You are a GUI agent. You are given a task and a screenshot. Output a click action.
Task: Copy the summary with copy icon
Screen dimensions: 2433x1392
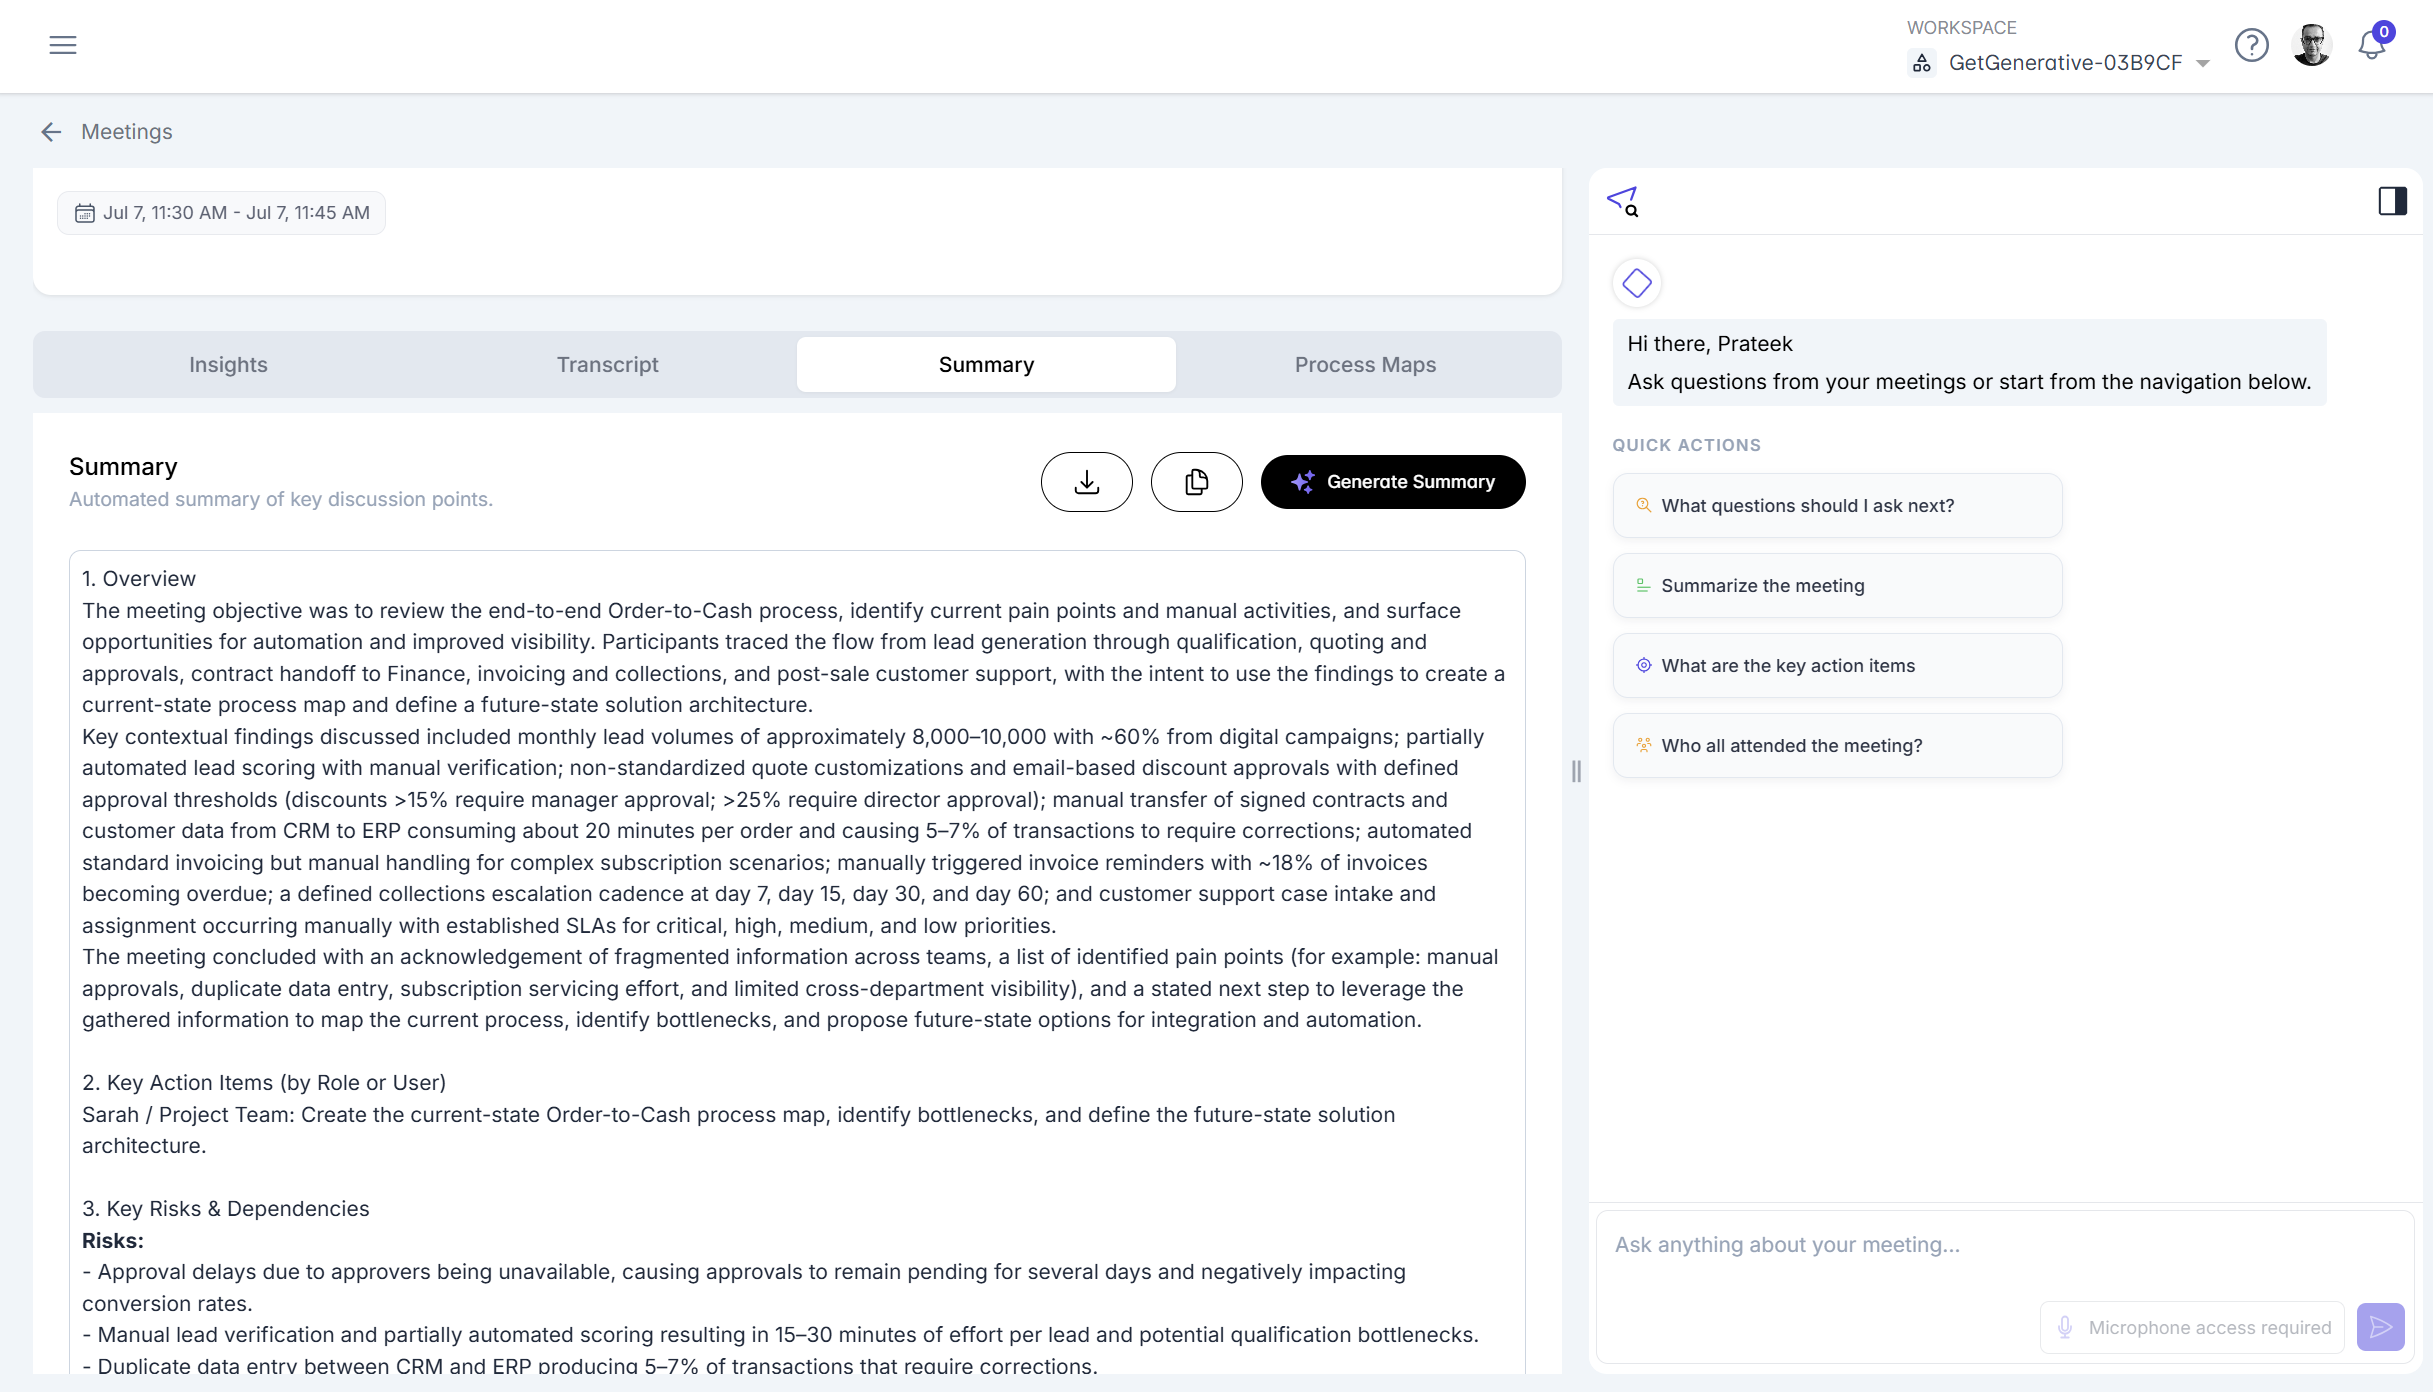[x=1197, y=482]
